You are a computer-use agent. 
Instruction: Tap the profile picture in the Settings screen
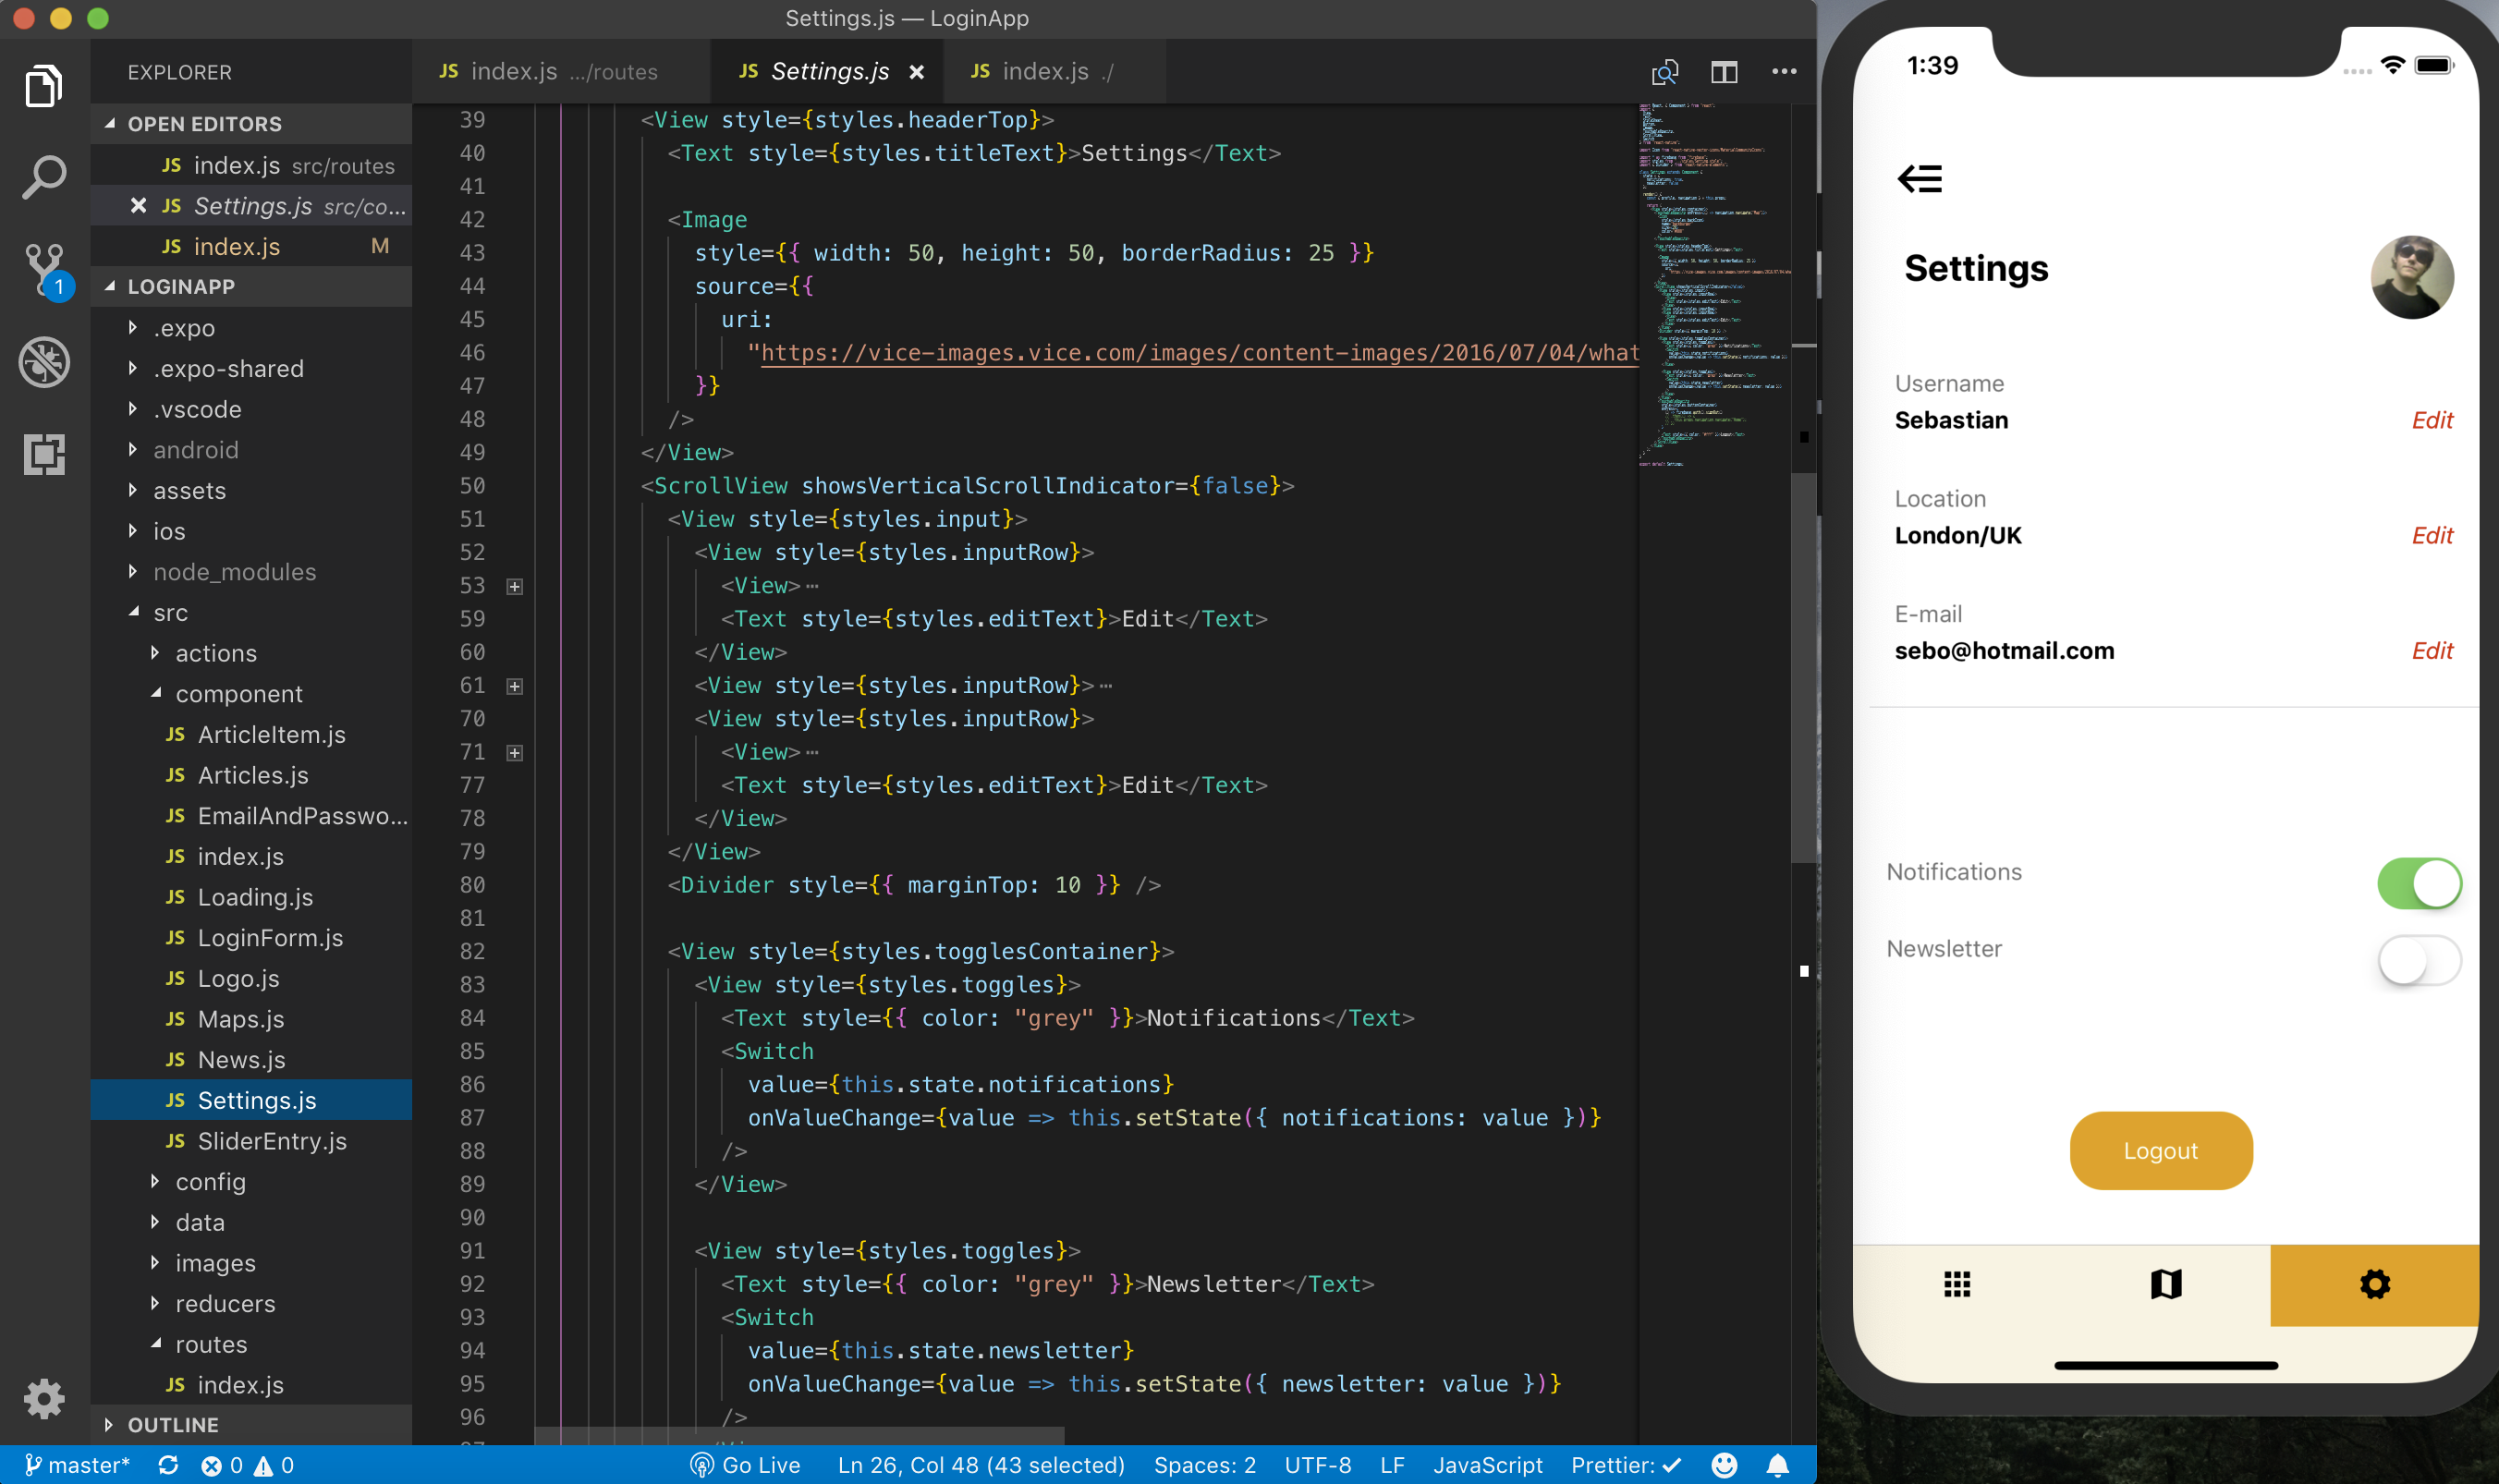tap(2411, 277)
